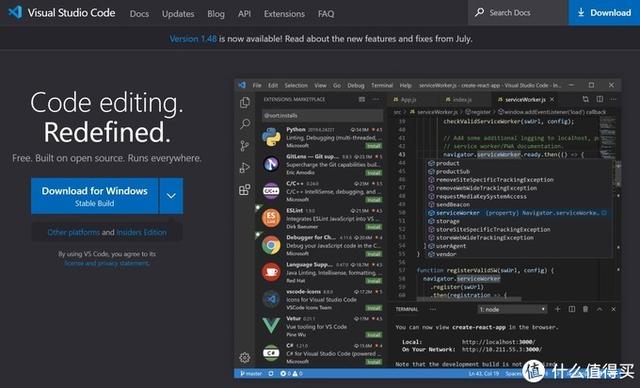Click the errors and warnings status indicator
Viewport: 640px width, 388px height.
pos(291,373)
